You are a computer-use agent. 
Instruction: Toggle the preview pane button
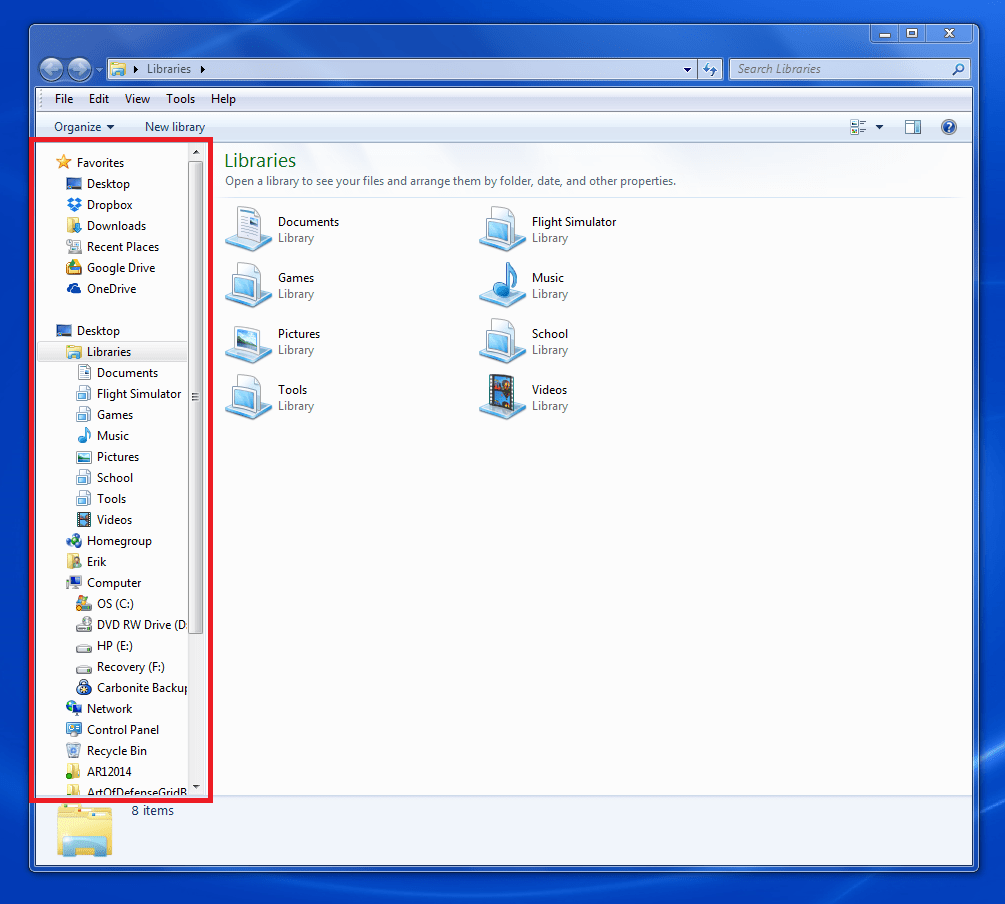(x=912, y=127)
